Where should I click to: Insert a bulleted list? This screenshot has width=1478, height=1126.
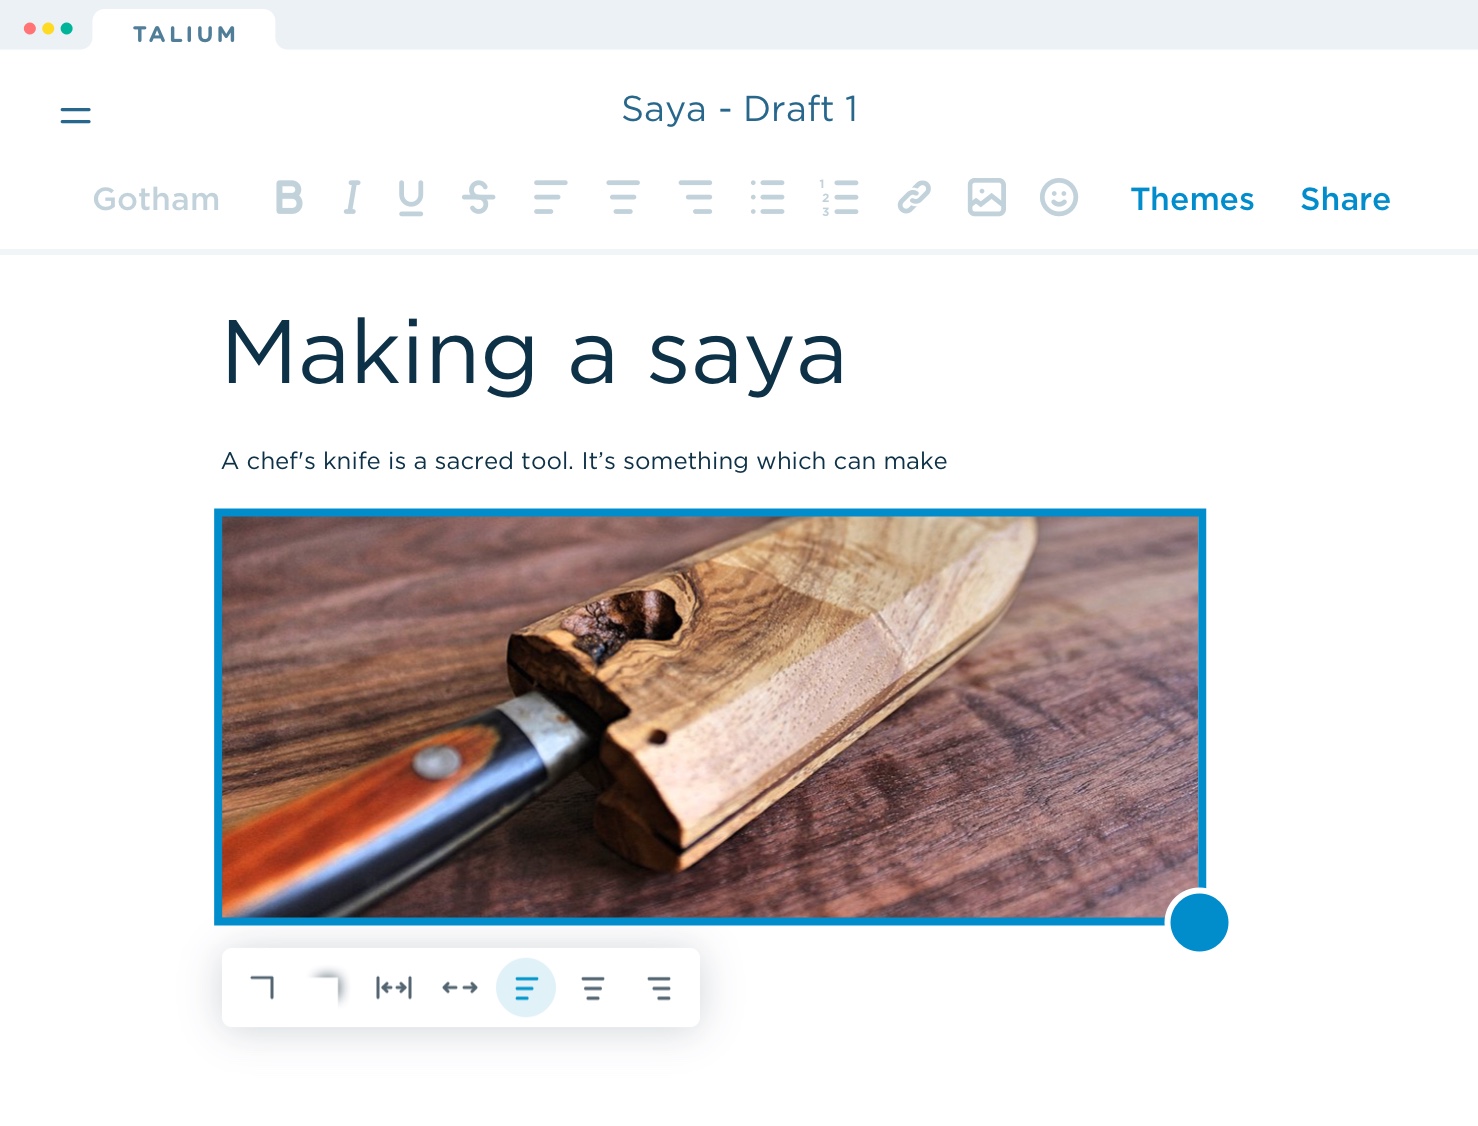point(767,198)
